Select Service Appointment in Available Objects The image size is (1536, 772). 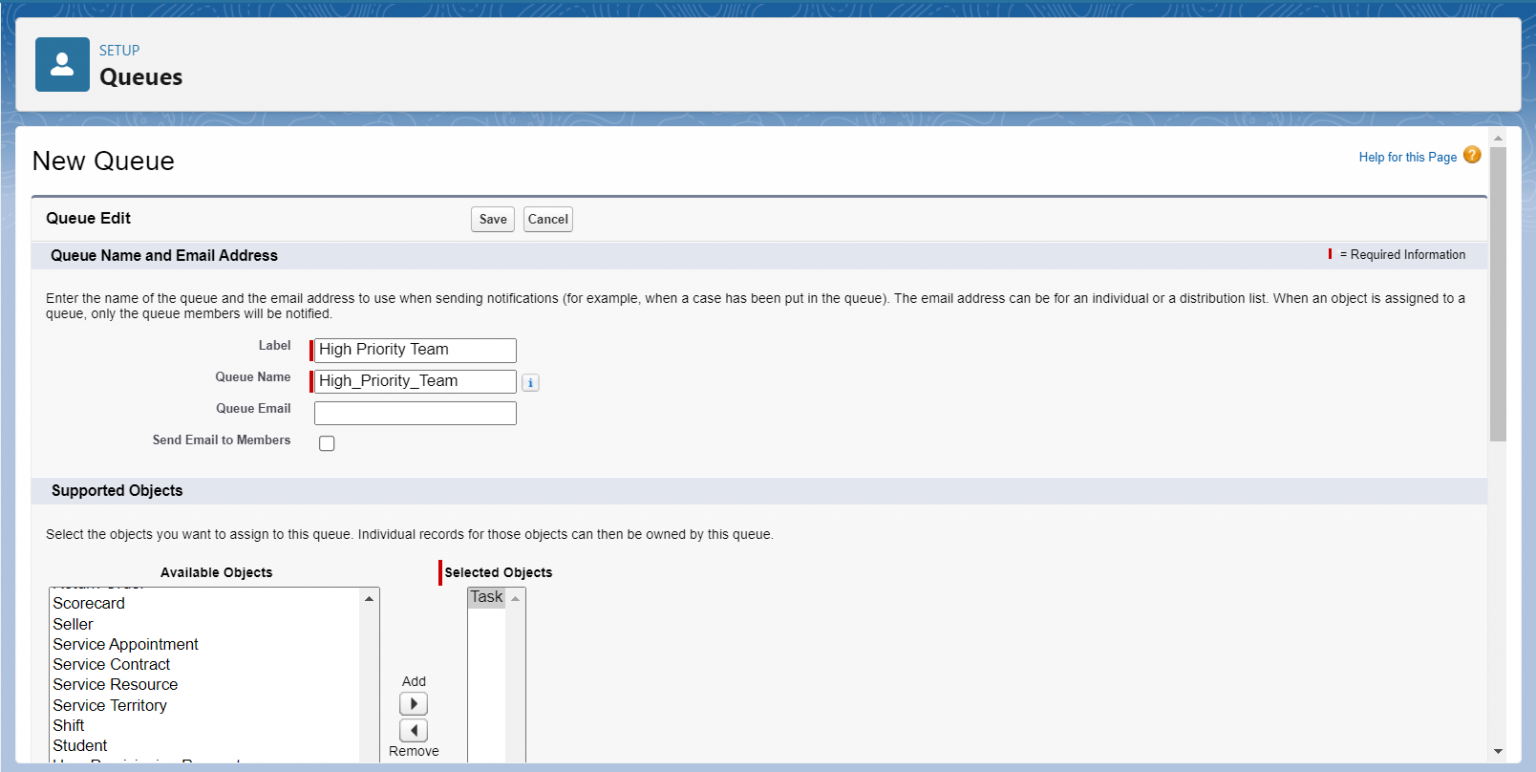click(x=125, y=644)
